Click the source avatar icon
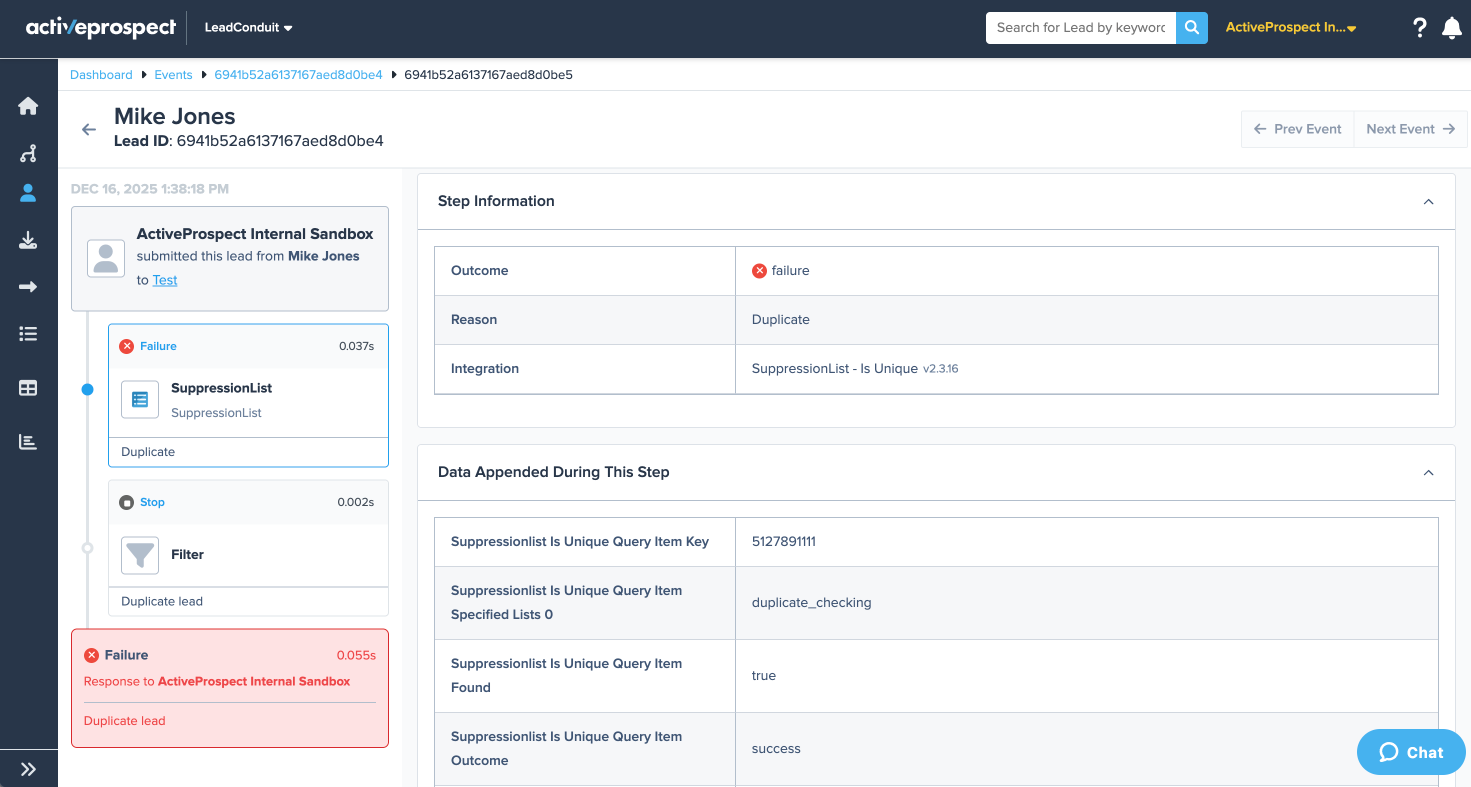The width and height of the screenshot is (1471, 787). (x=105, y=258)
